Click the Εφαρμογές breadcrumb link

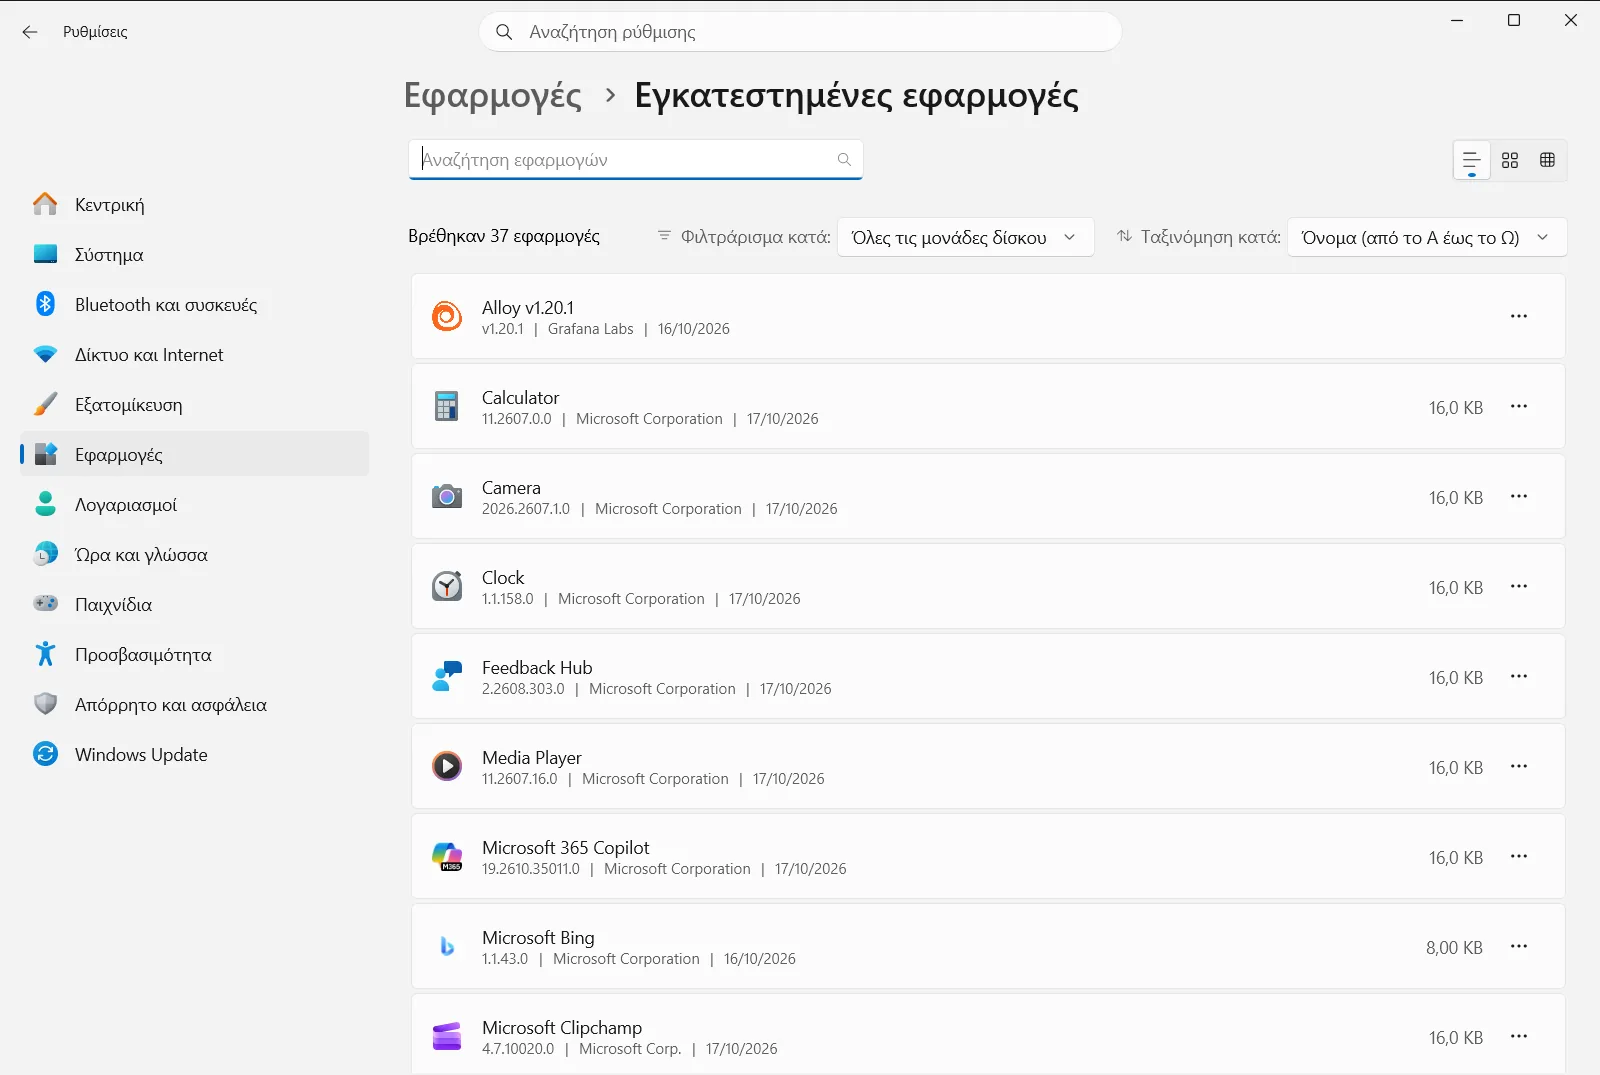click(x=492, y=96)
